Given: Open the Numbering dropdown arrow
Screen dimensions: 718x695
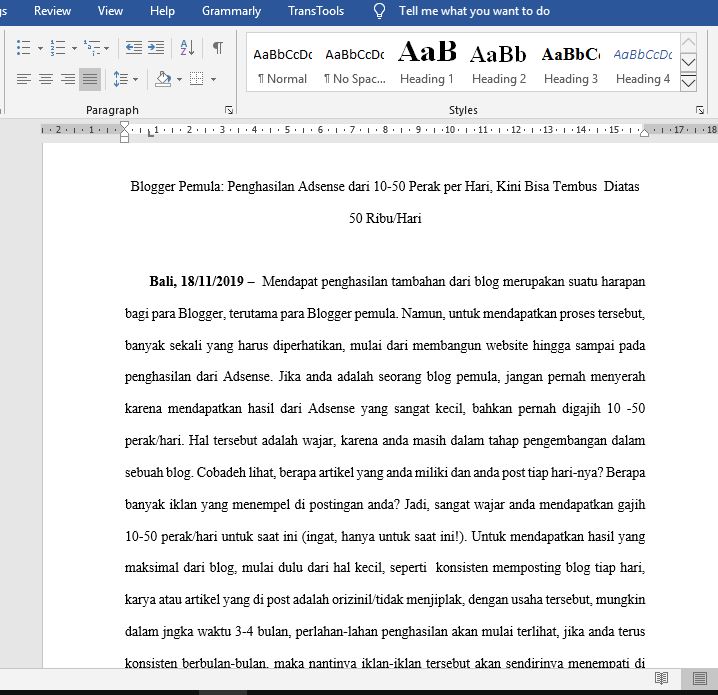Looking at the screenshot, I should click(x=74, y=48).
